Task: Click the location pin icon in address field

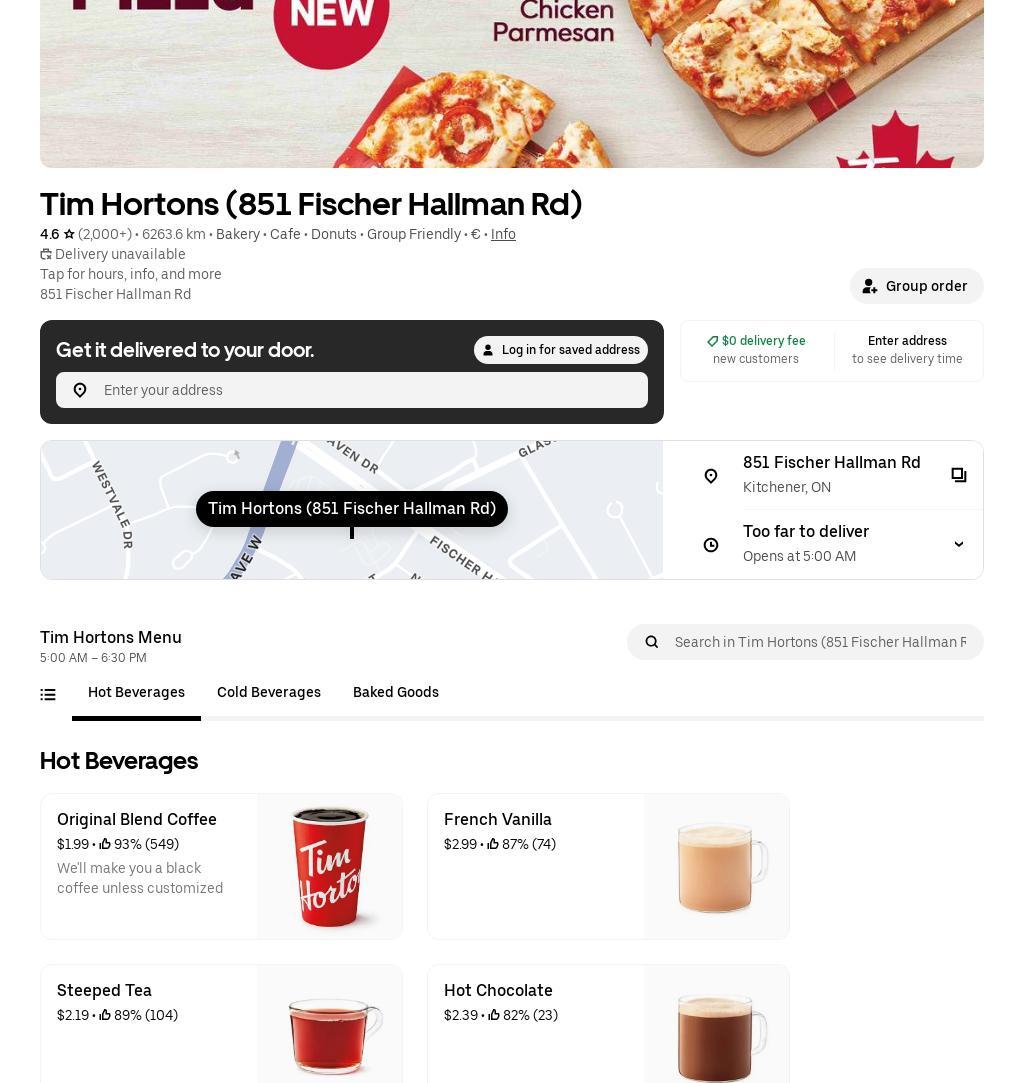Action: (80, 390)
